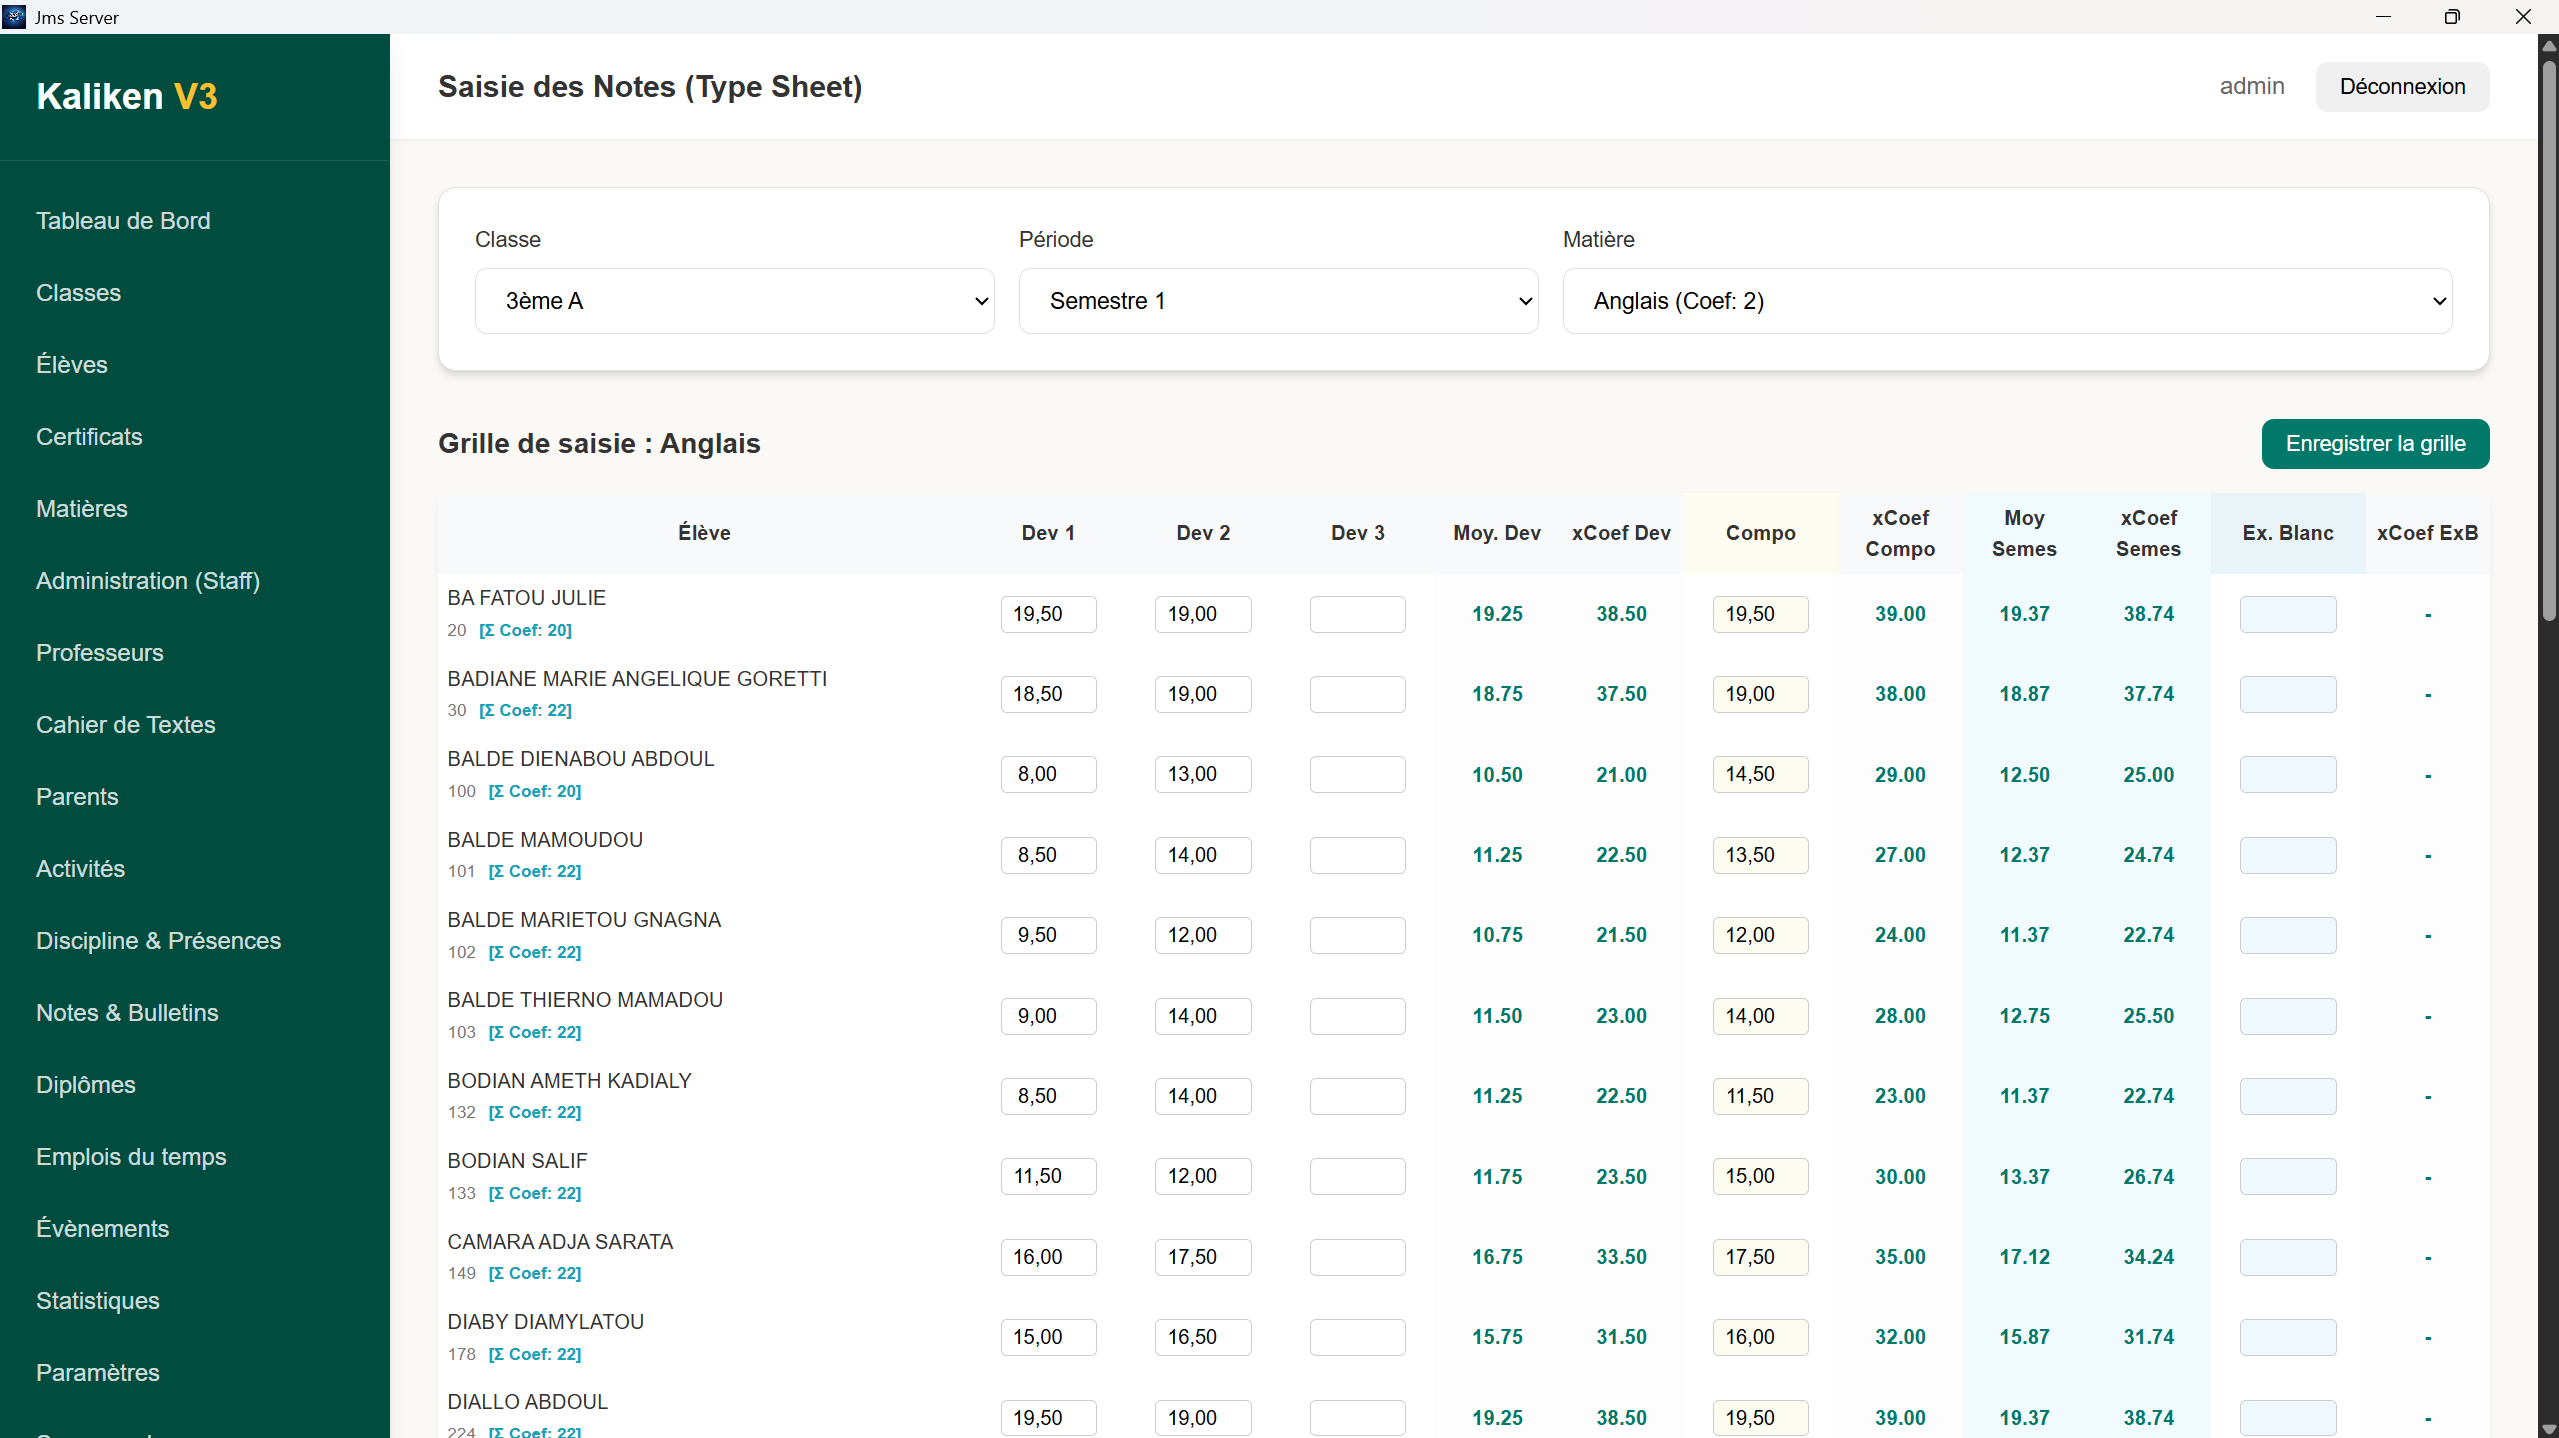Open the Matière dropdown showing Anglais
This screenshot has height=1438, width=2559.
pyautogui.click(x=2007, y=301)
